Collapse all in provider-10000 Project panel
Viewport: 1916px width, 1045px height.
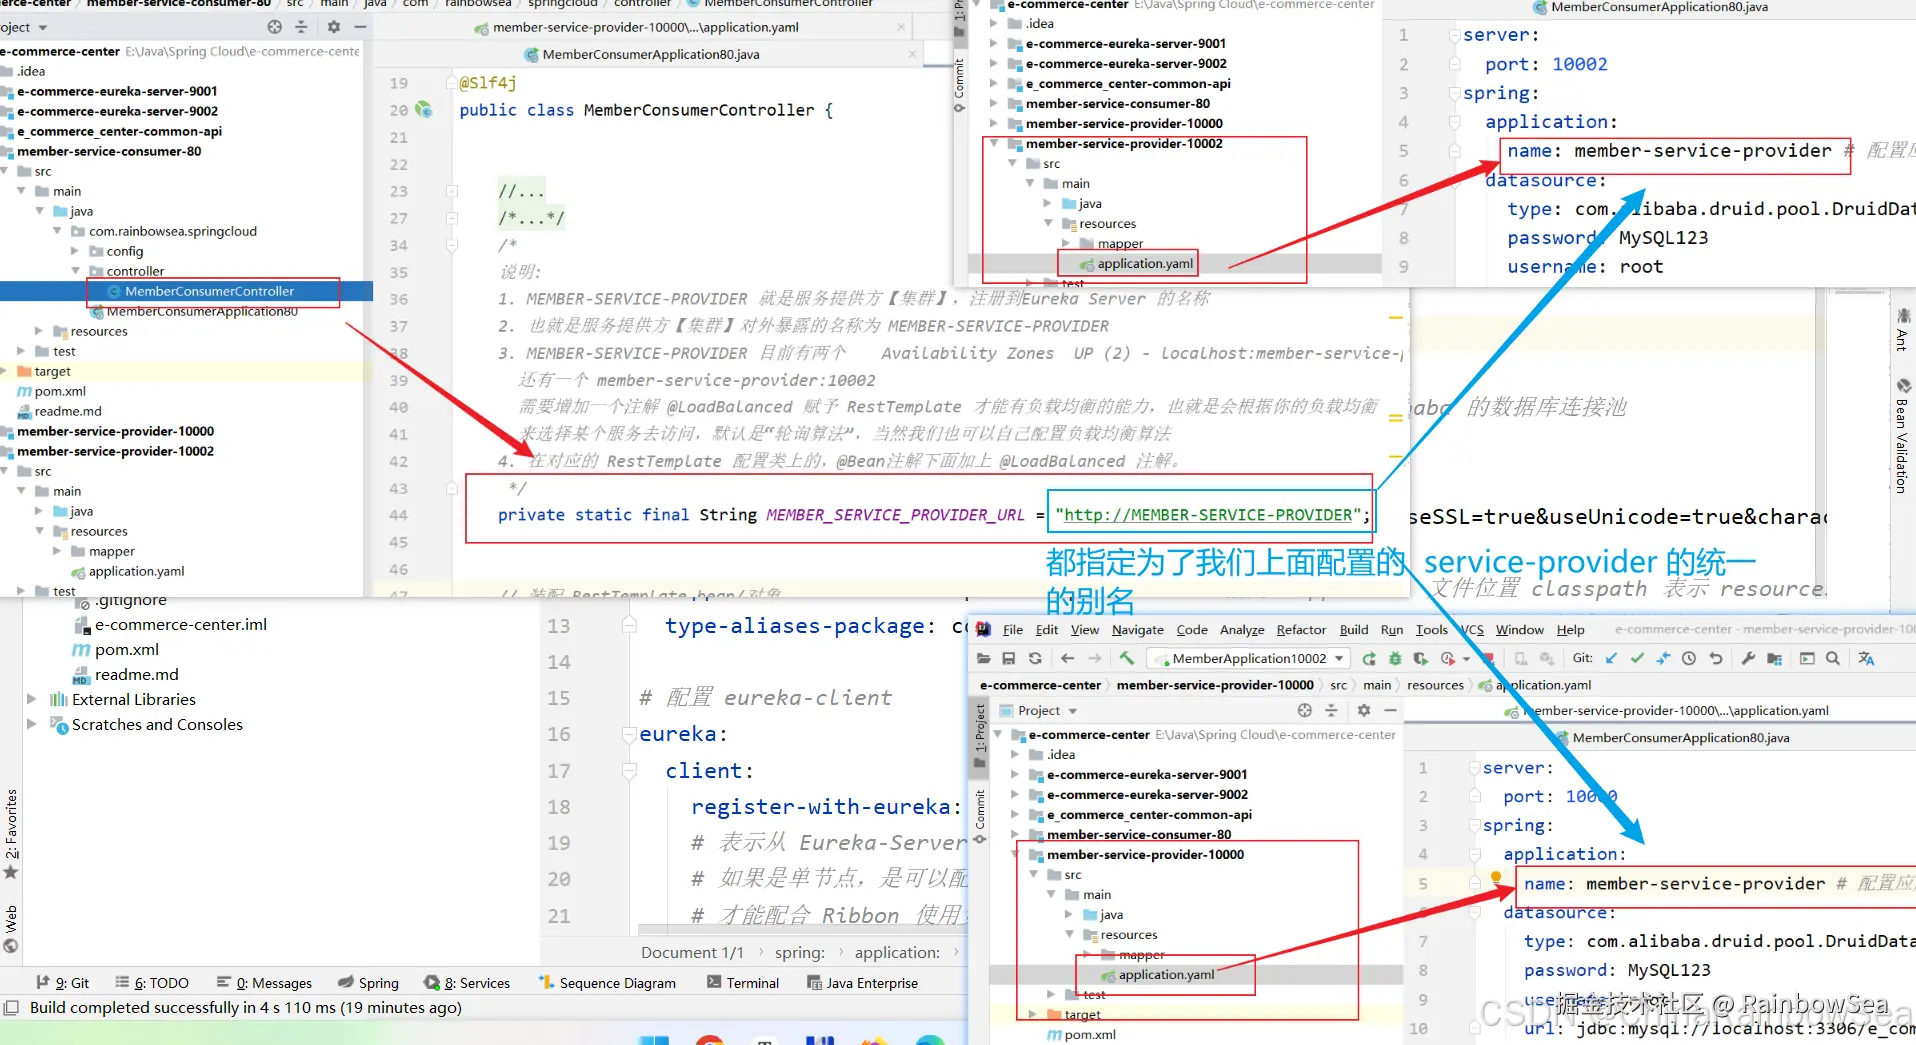click(1331, 711)
